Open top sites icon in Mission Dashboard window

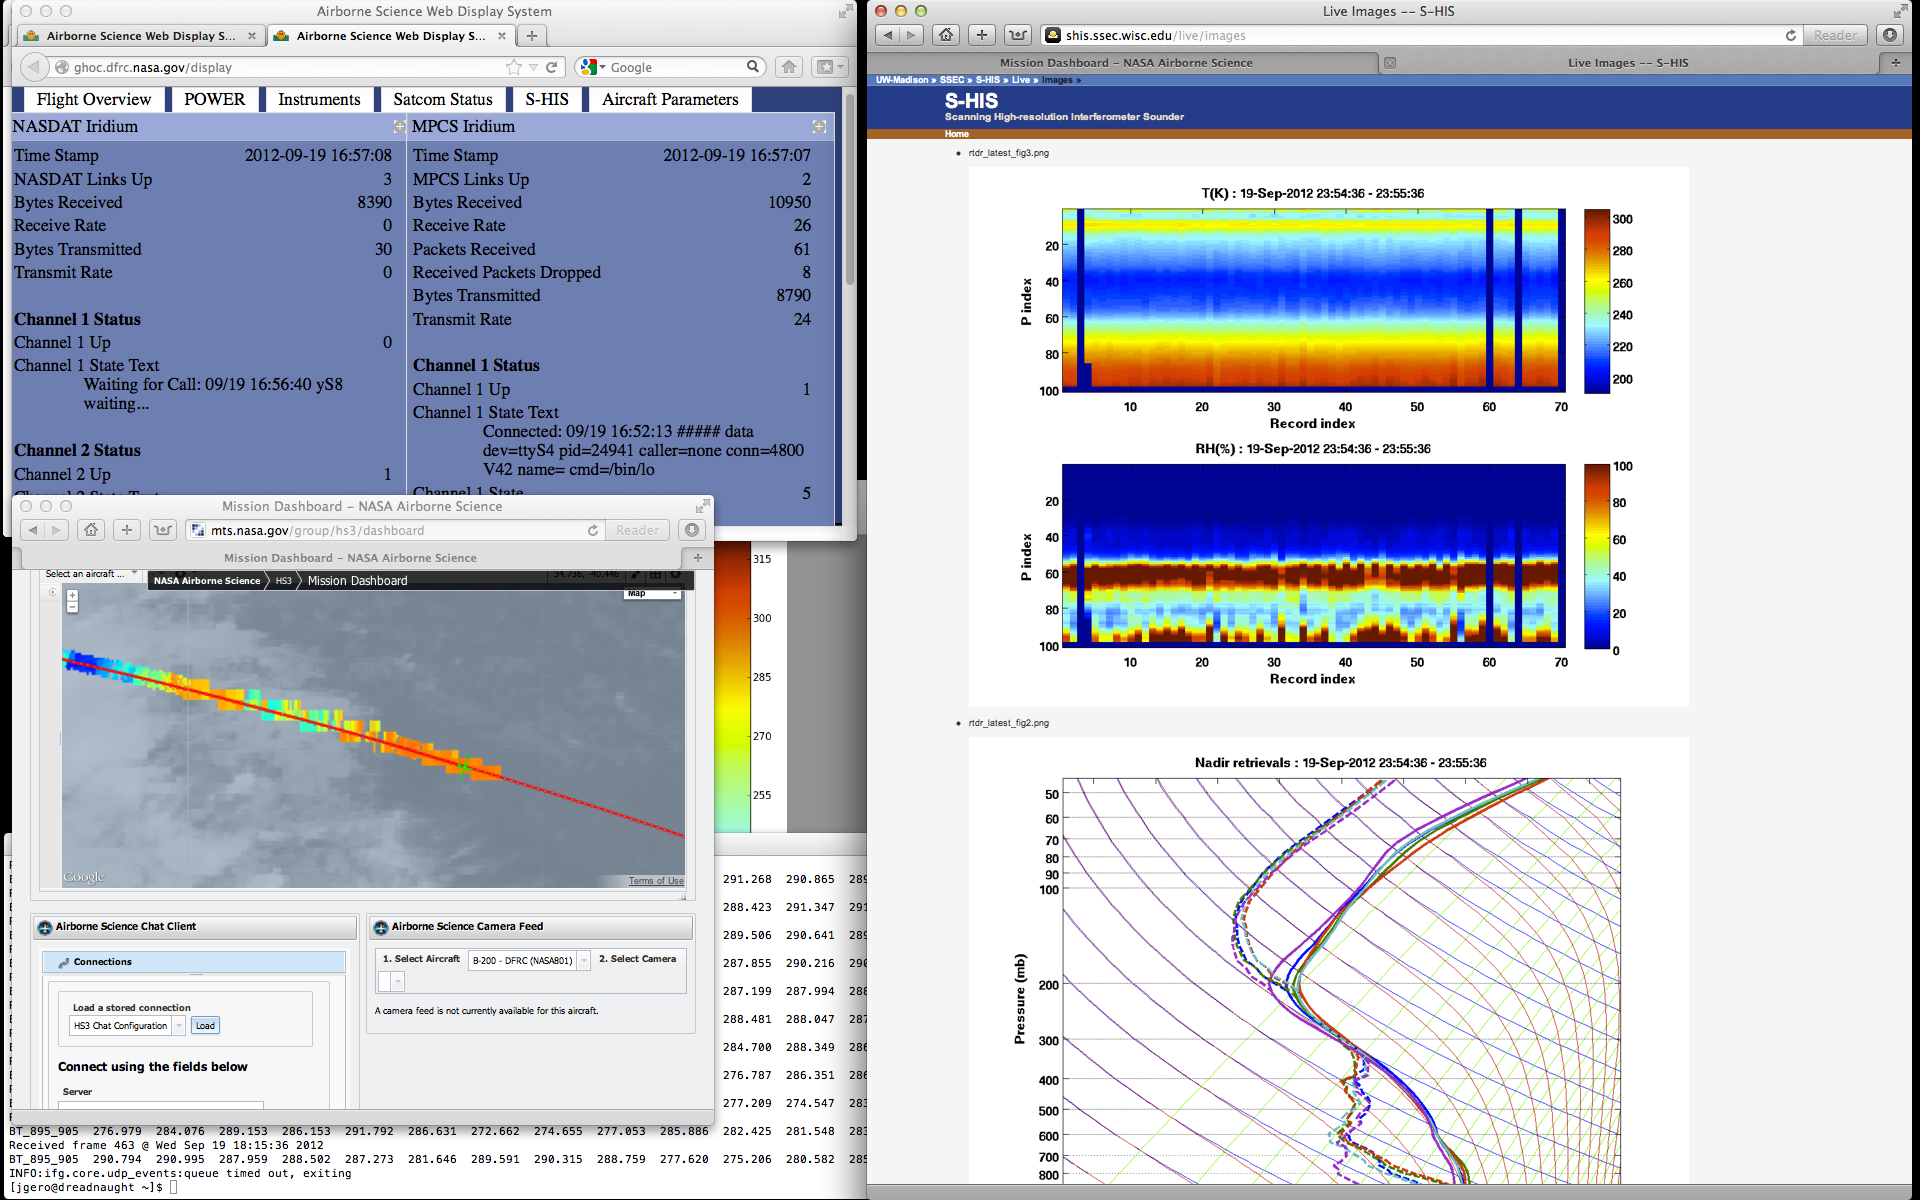pos(163,530)
